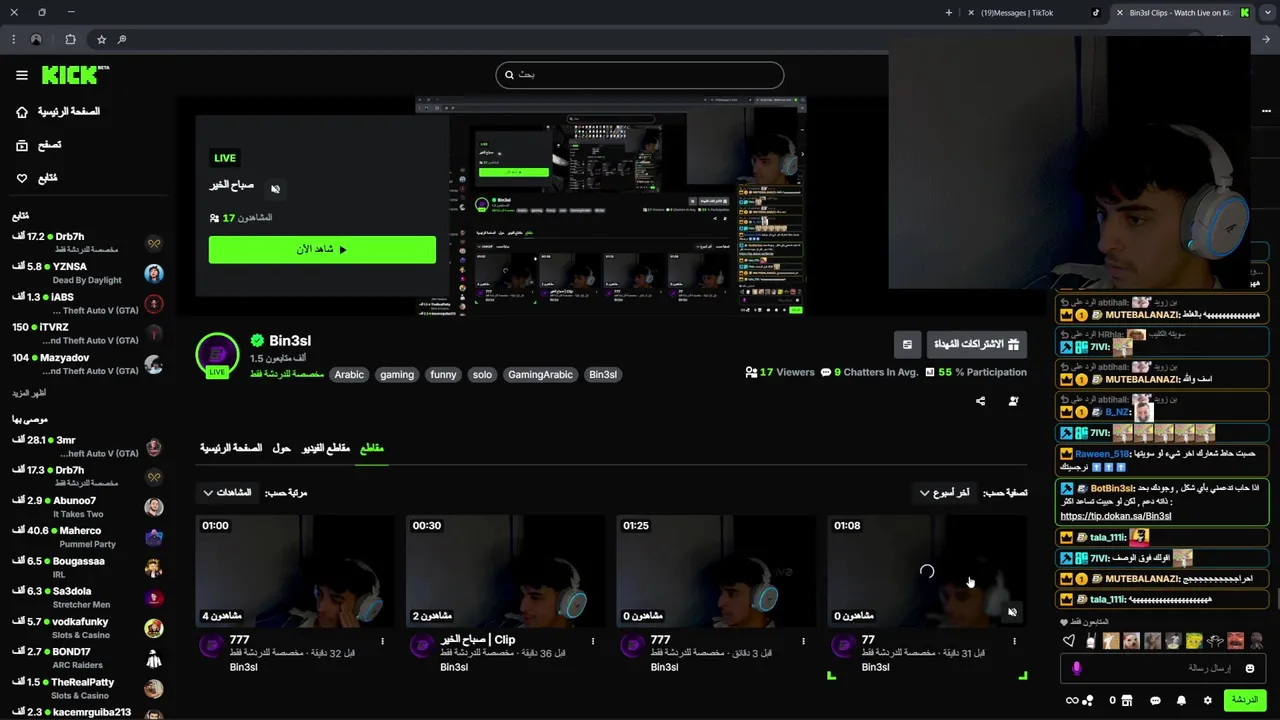This screenshot has width=1280, height=720.
Task: Open the following heart icon in the sidebar
Action: 22,178
